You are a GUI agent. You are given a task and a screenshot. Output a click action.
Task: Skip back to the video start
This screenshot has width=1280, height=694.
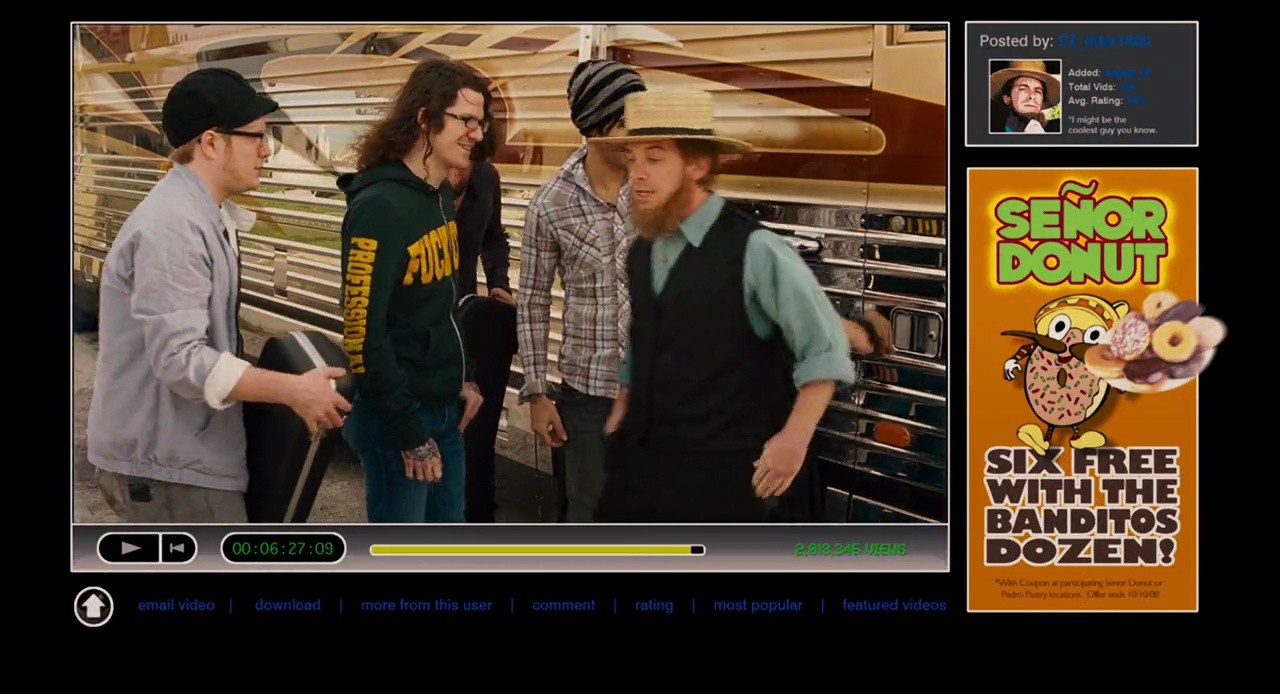178,548
